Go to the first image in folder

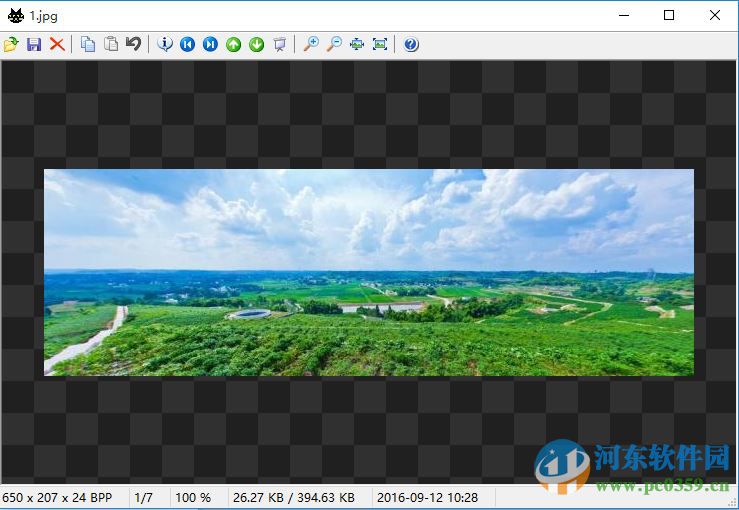pyautogui.click(x=188, y=44)
